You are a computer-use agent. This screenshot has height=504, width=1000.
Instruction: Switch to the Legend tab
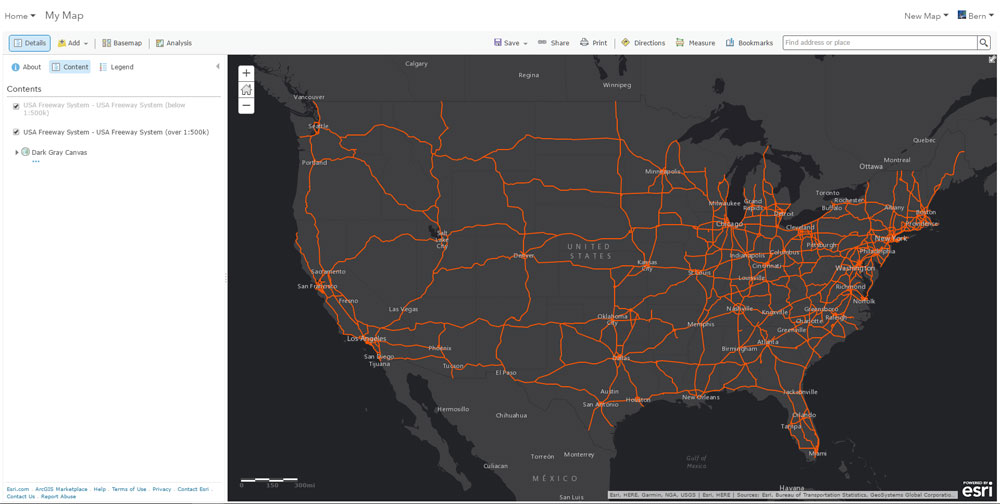click(x=116, y=67)
